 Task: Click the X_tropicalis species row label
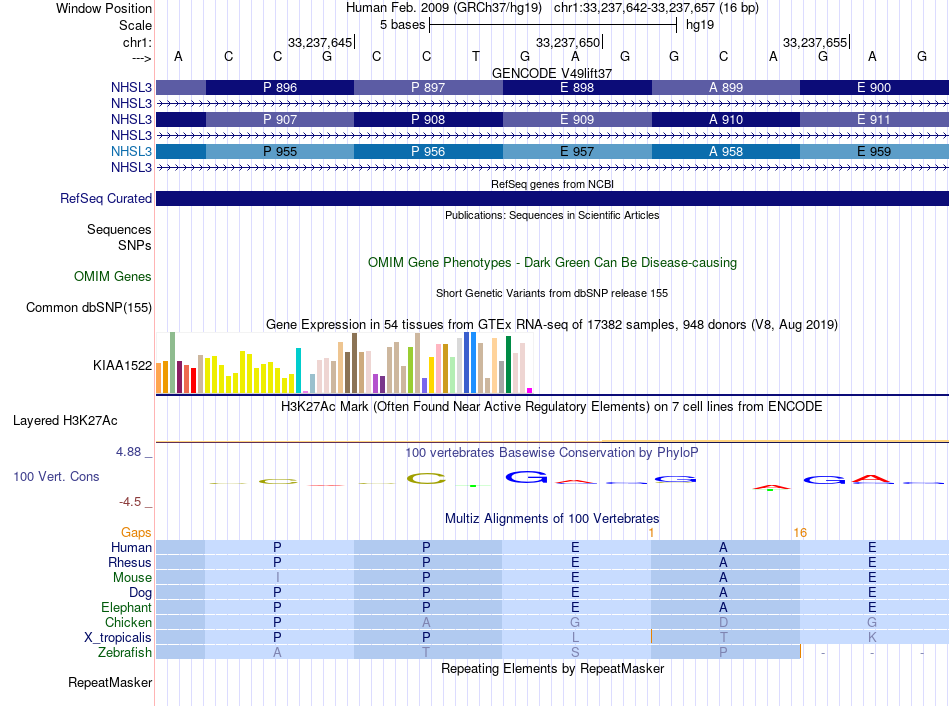pyautogui.click(x=118, y=638)
